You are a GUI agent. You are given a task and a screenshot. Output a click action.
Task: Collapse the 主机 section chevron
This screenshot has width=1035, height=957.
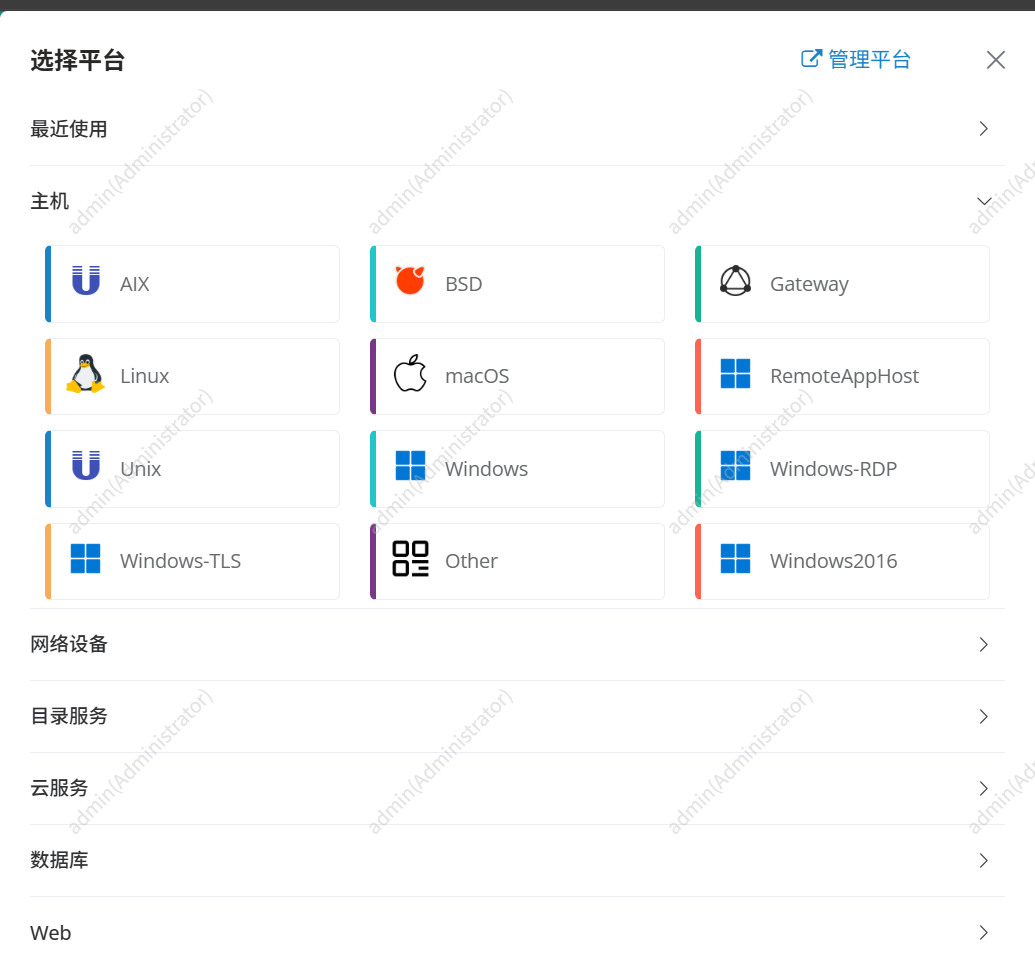(x=984, y=201)
